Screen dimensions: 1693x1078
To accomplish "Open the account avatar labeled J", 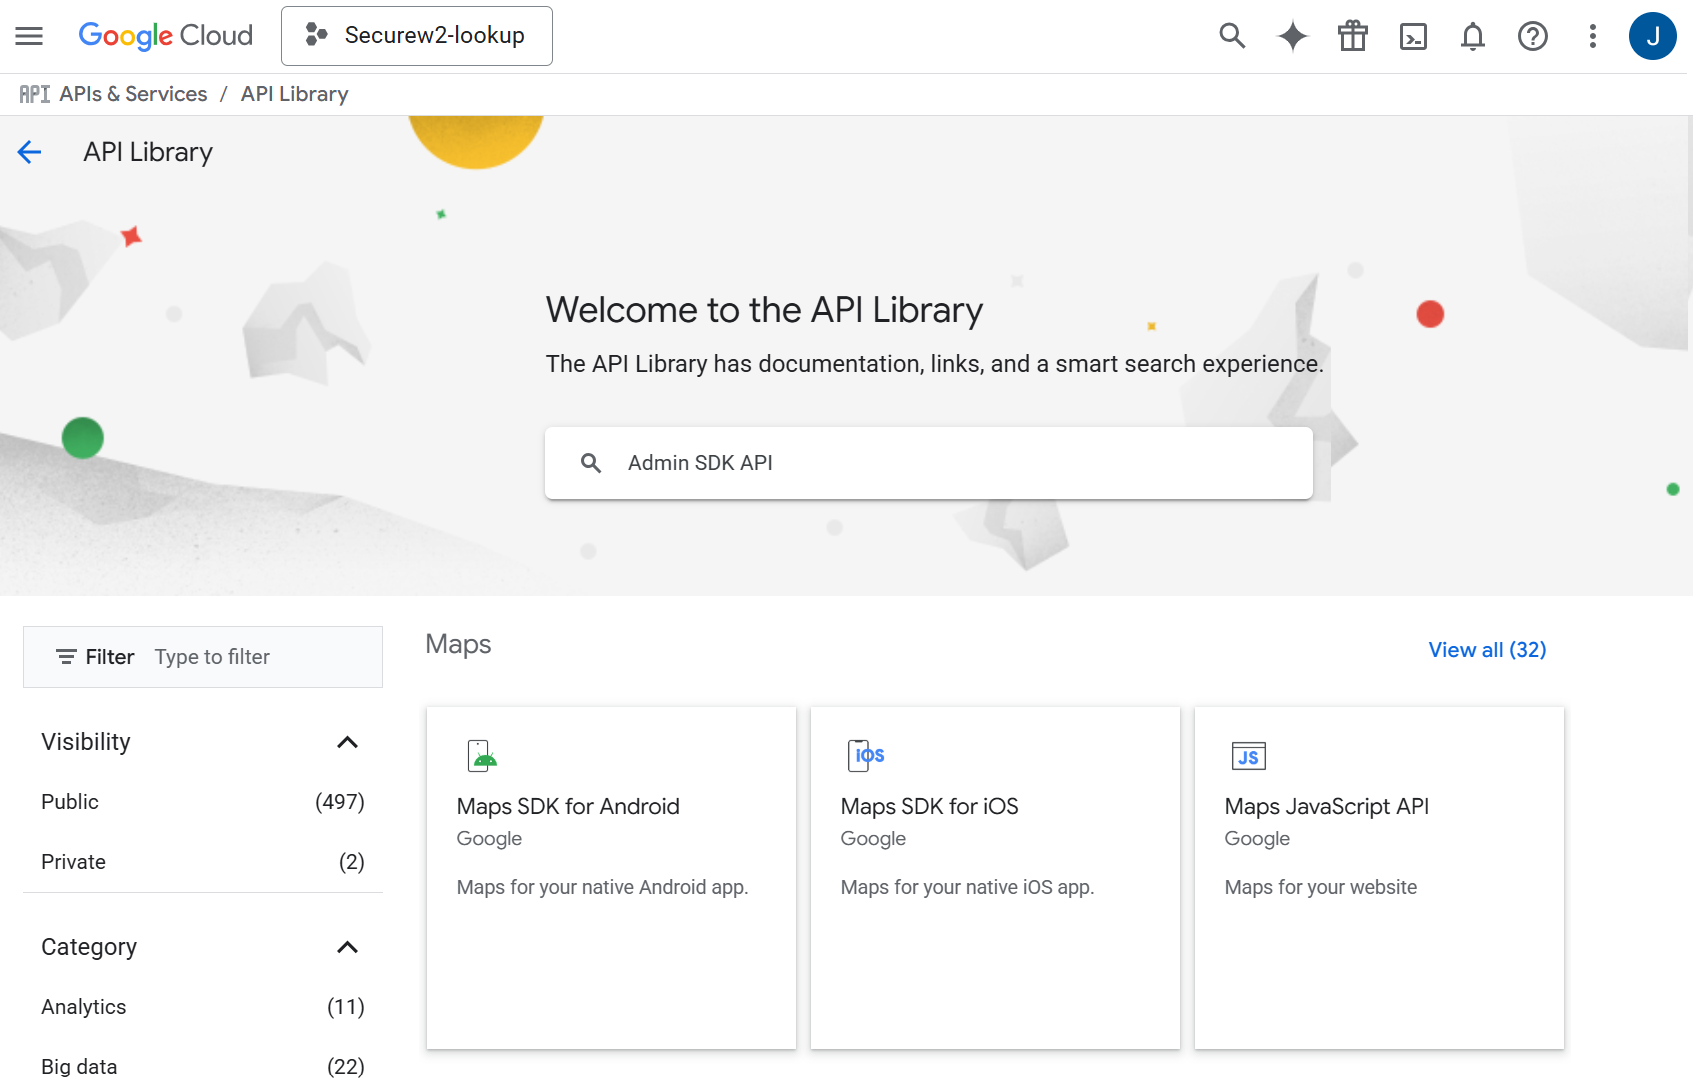I will [1652, 36].
